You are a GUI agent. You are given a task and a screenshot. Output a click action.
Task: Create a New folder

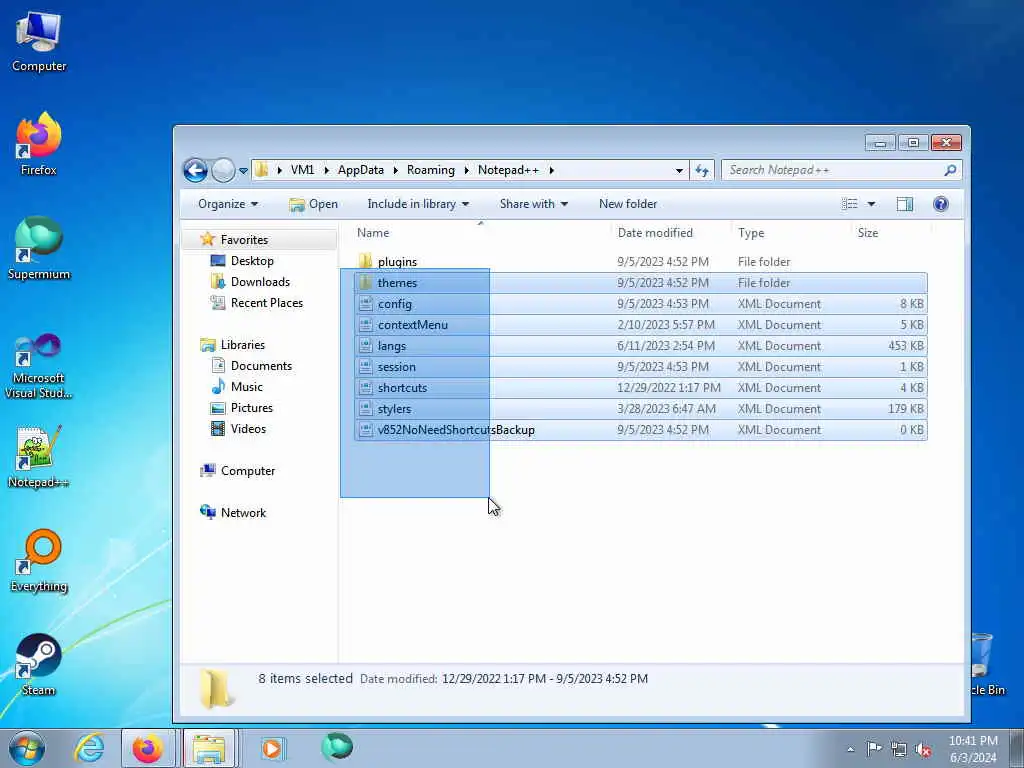pos(628,204)
